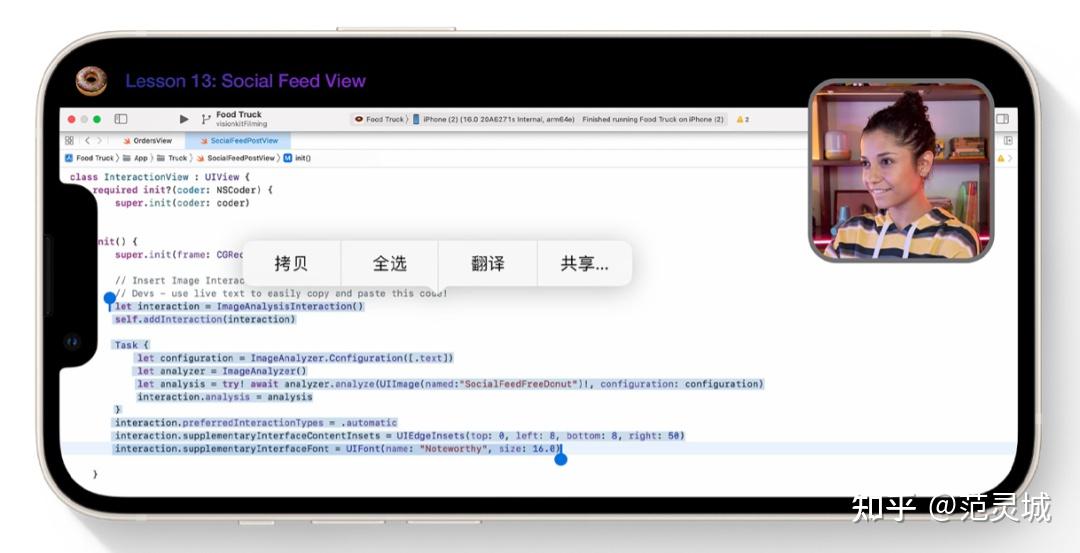The image size is (1080, 553).
Task: Click the 'class InteractionView : UIView {' line
Action: coord(160,177)
